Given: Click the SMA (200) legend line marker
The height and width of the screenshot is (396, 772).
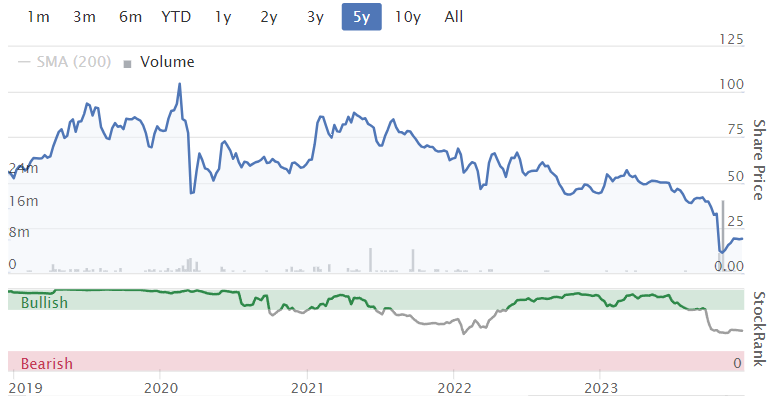Looking at the screenshot, I should pos(24,62).
